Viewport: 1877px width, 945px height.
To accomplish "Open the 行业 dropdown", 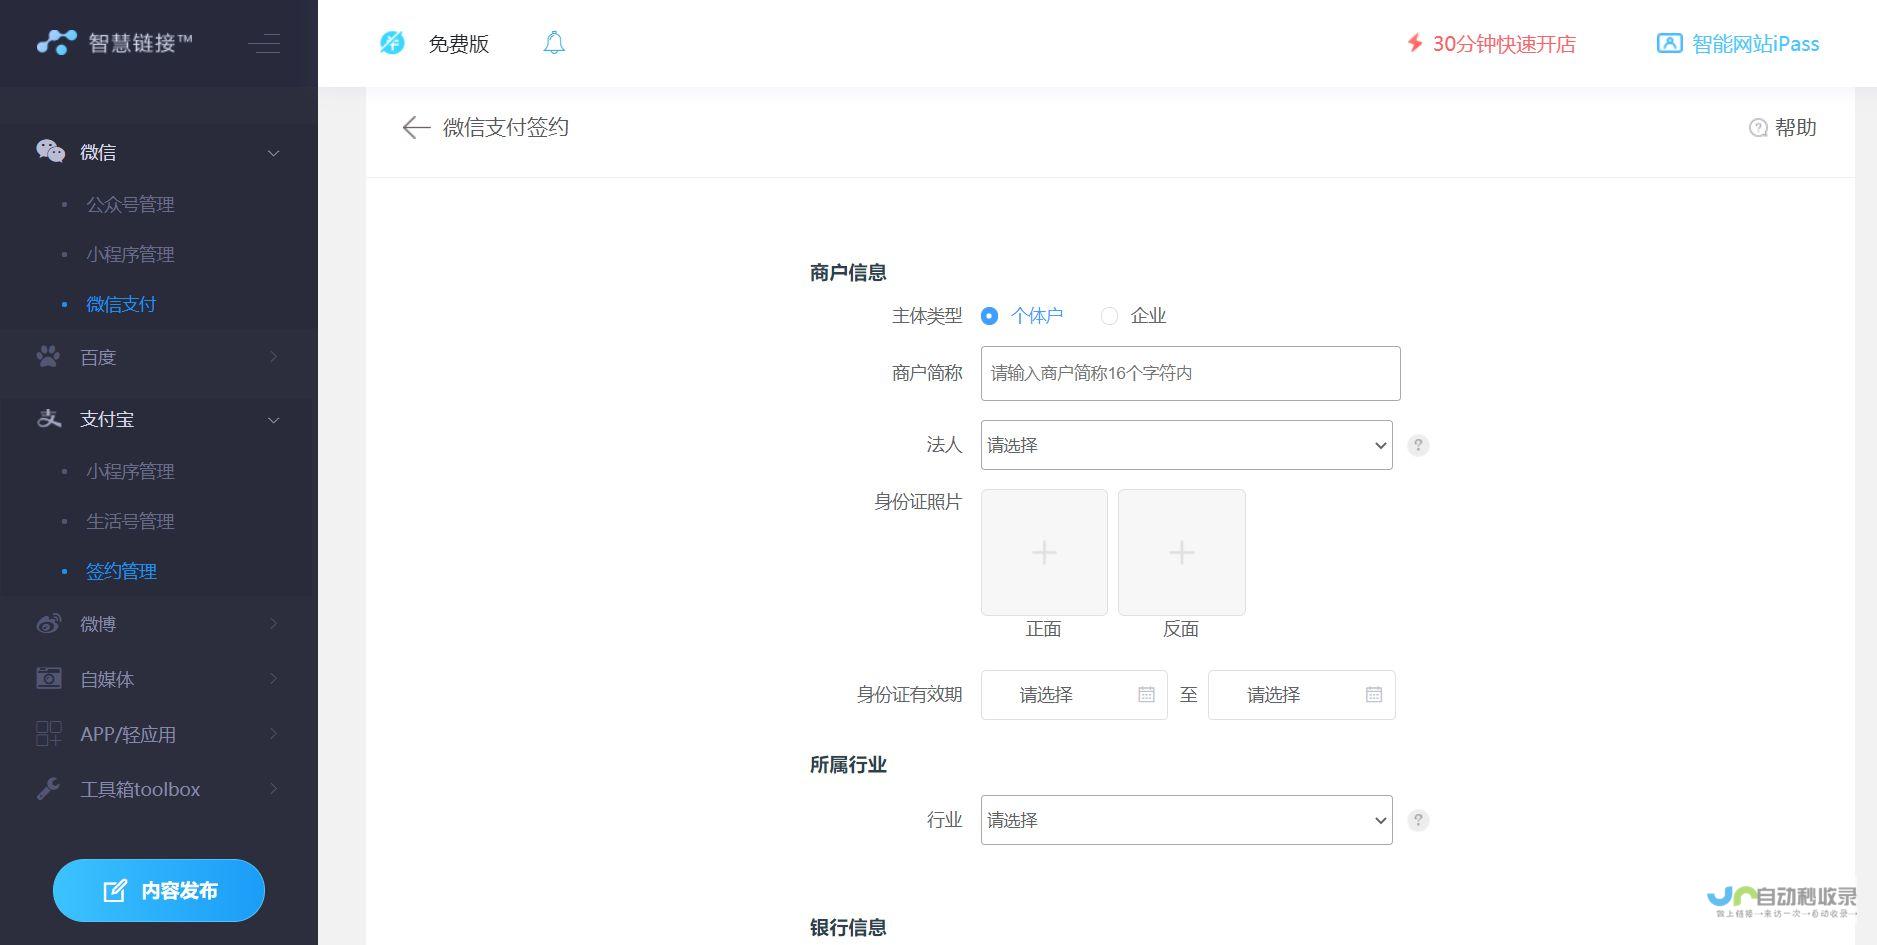I will click(x=1186, y=820).
